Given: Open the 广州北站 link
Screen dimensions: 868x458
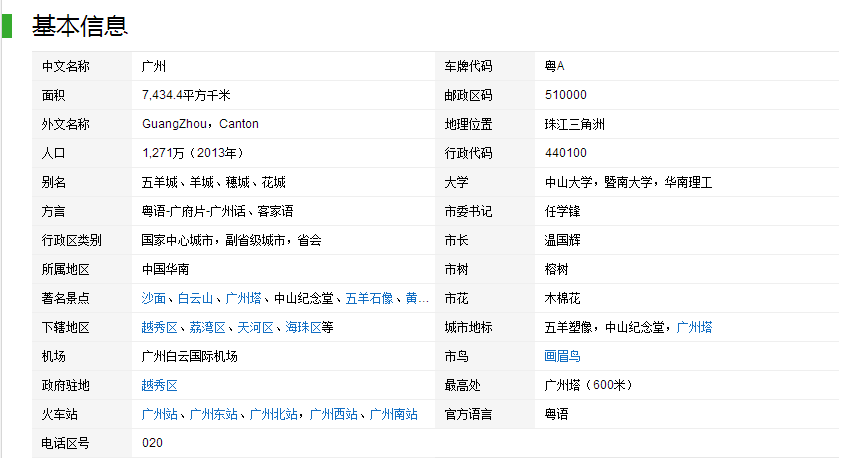Looking at the screenshot, I should pyautogui.click(x=273, y=414).
